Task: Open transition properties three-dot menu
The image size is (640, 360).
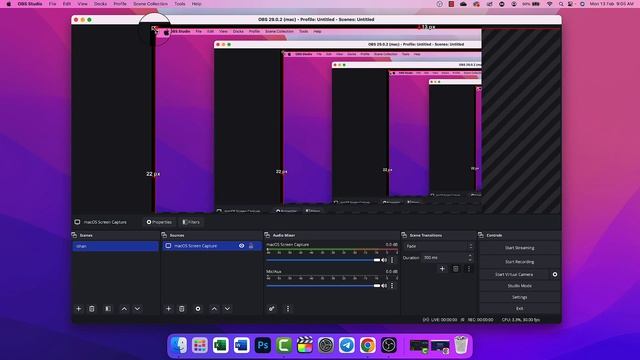Action: click(x=469, y=269)
